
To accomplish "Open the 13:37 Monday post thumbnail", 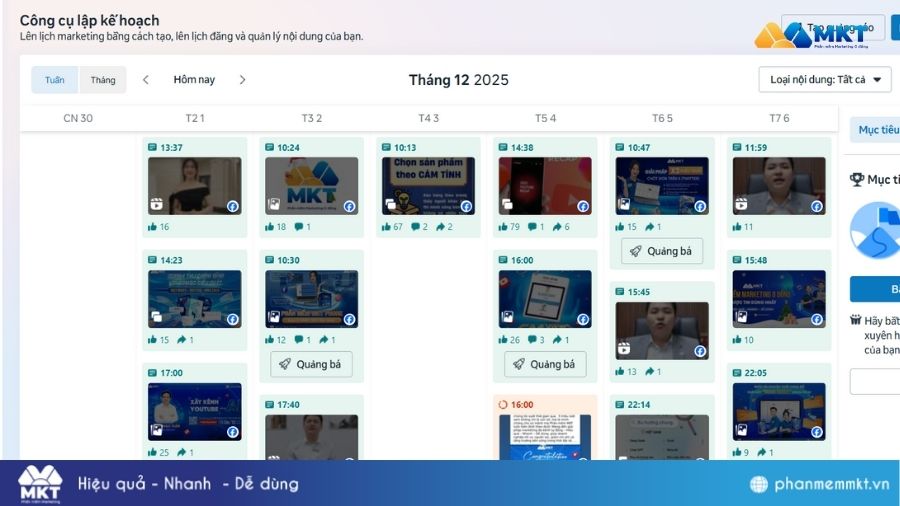I will pos(195,186).
